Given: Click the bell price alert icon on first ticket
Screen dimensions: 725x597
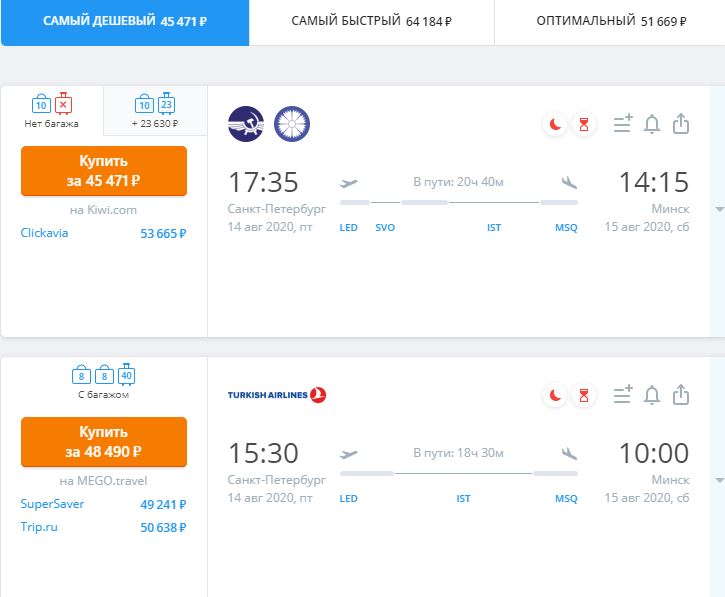Looking at the screenshot, I should pos(652,124).
